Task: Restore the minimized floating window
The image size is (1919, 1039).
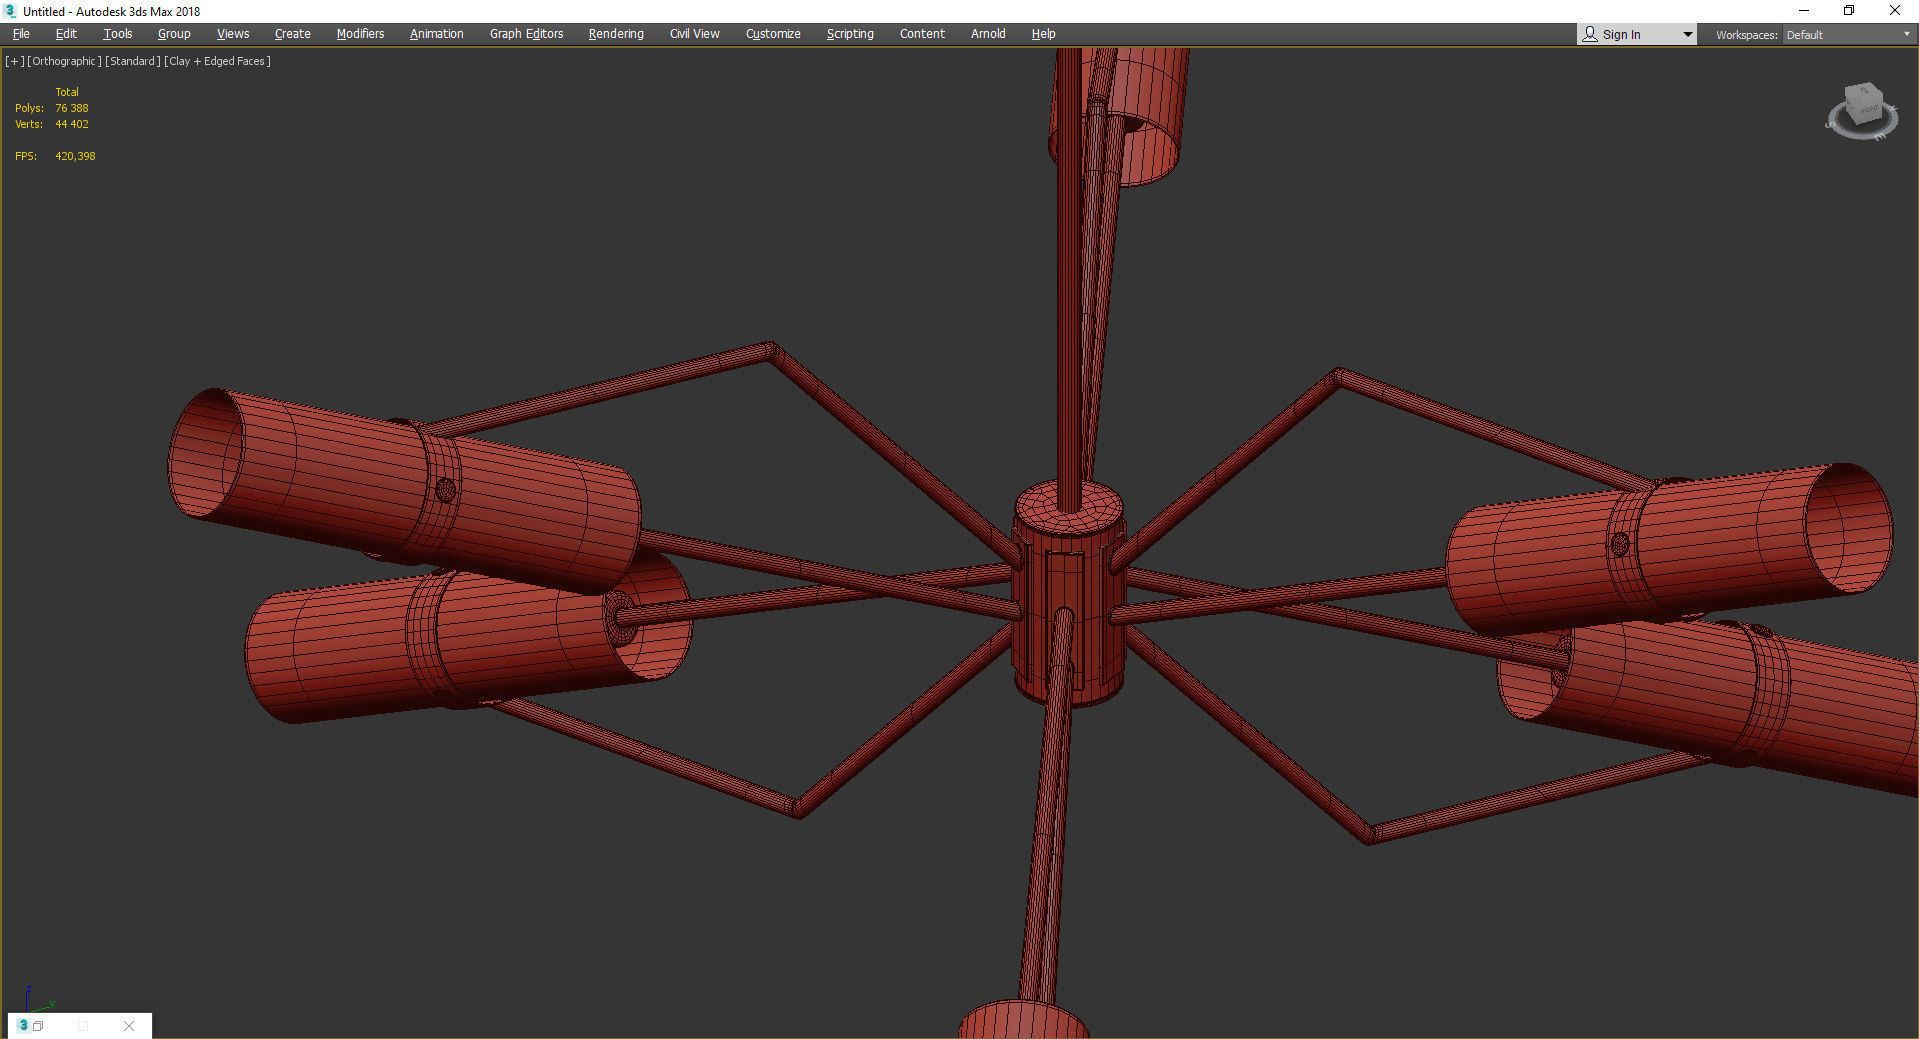Action: click(x=38, y=1026)
